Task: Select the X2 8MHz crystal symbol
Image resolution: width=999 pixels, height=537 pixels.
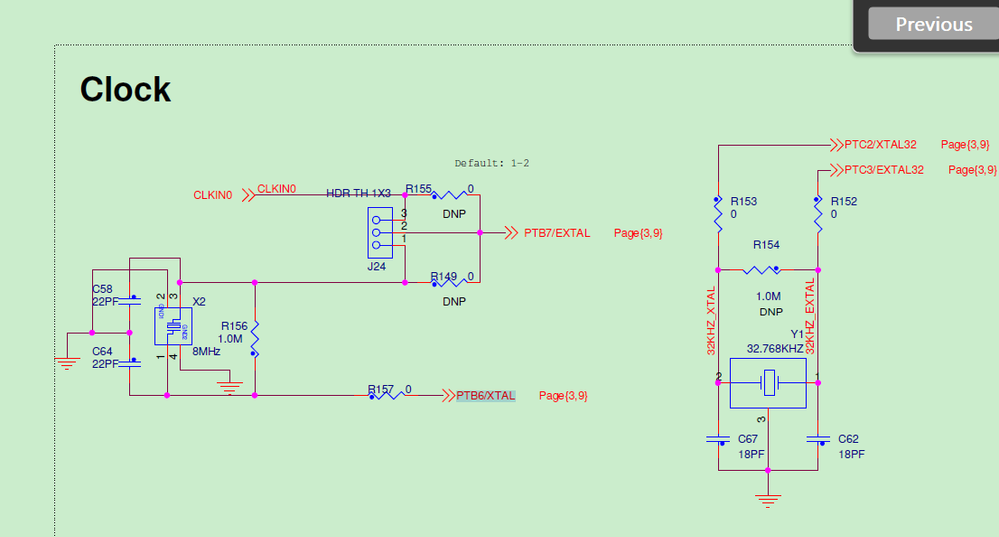Action: coord(173,326)
